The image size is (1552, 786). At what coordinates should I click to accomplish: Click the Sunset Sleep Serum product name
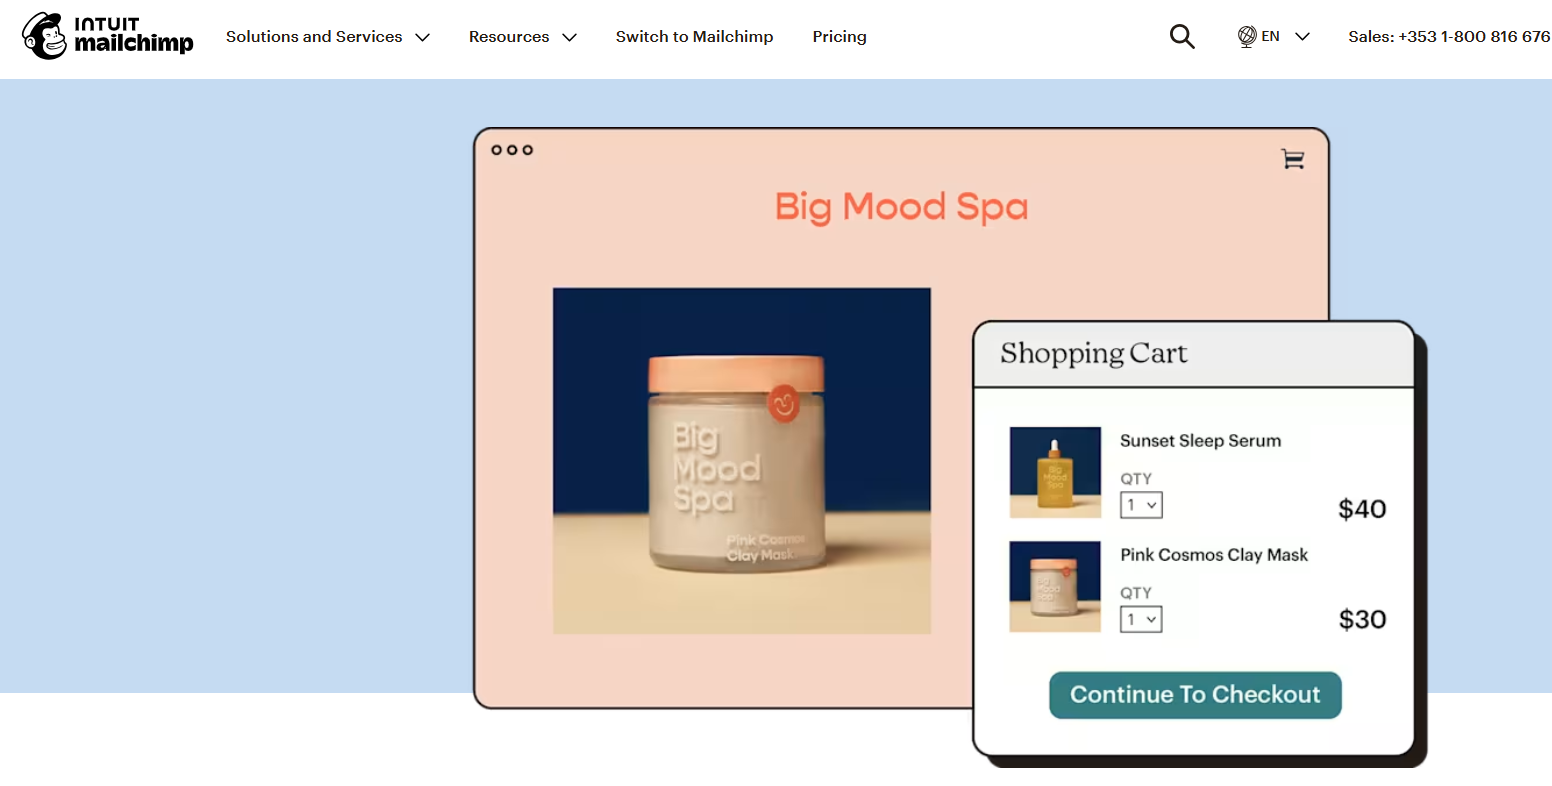coord(1200,441)
